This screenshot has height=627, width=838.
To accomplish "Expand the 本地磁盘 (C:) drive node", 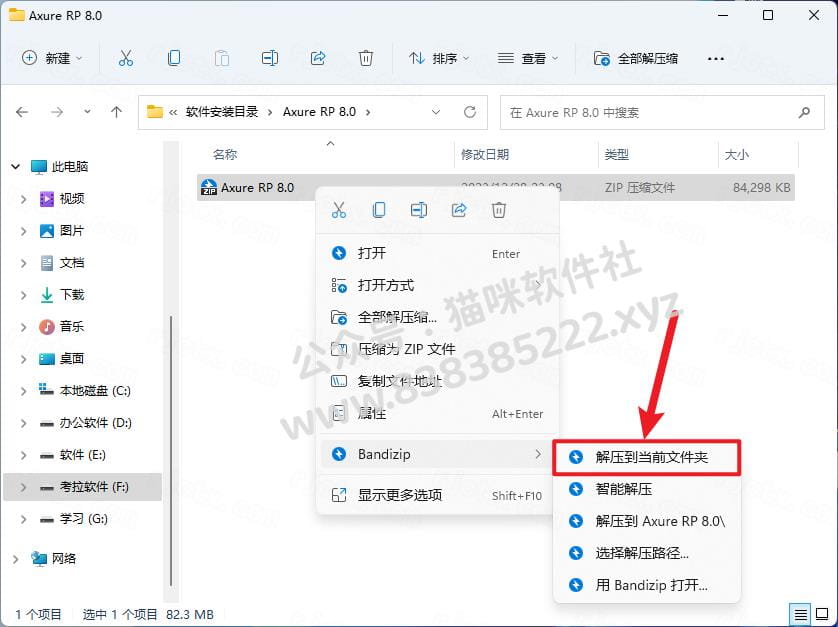I will point(24,391).
